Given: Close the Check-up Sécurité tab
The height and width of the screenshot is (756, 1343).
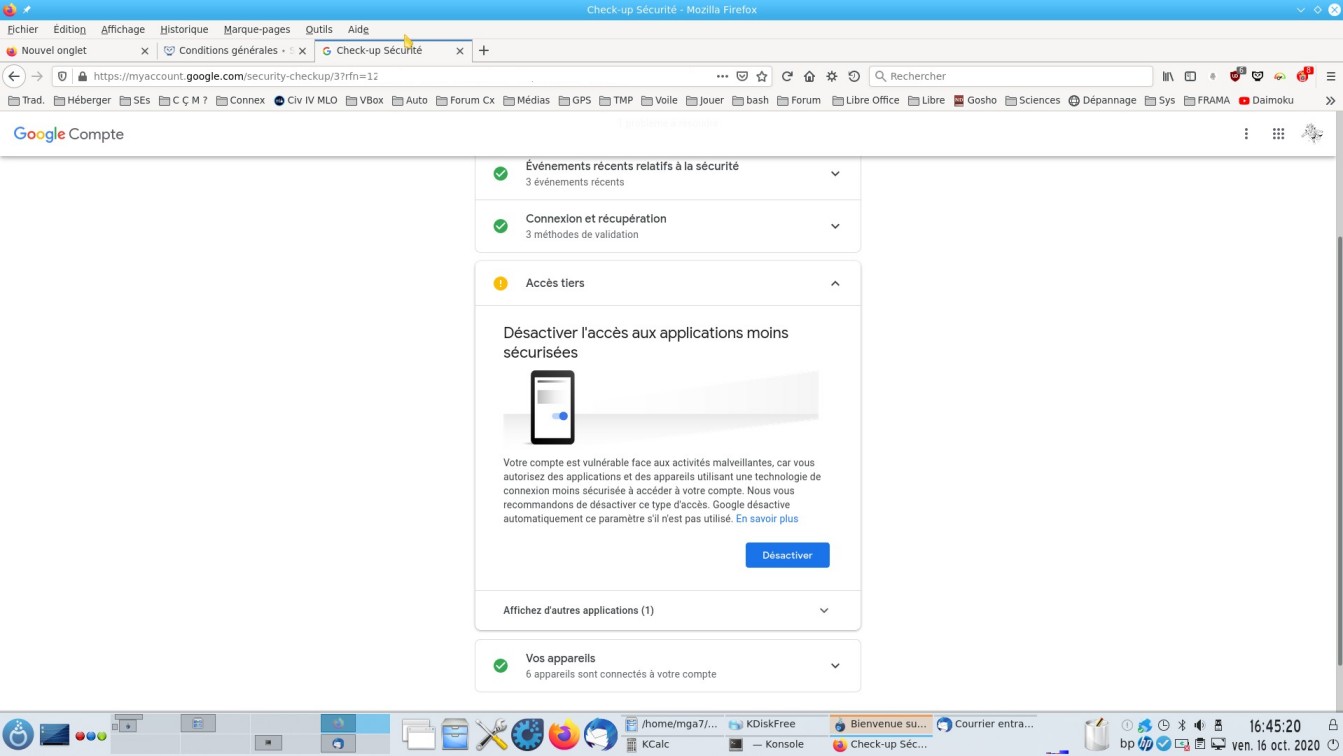Looking at the screenshot, I should (460, 50).
